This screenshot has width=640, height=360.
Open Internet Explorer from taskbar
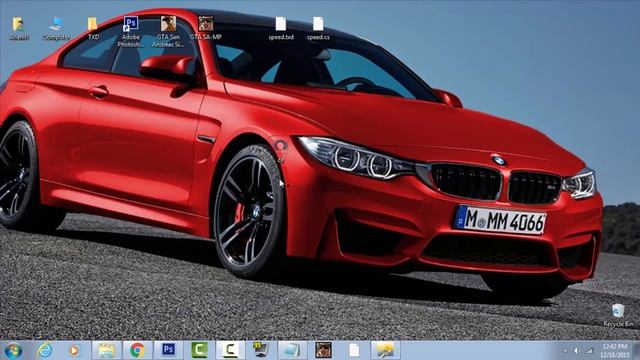[44, 350]
